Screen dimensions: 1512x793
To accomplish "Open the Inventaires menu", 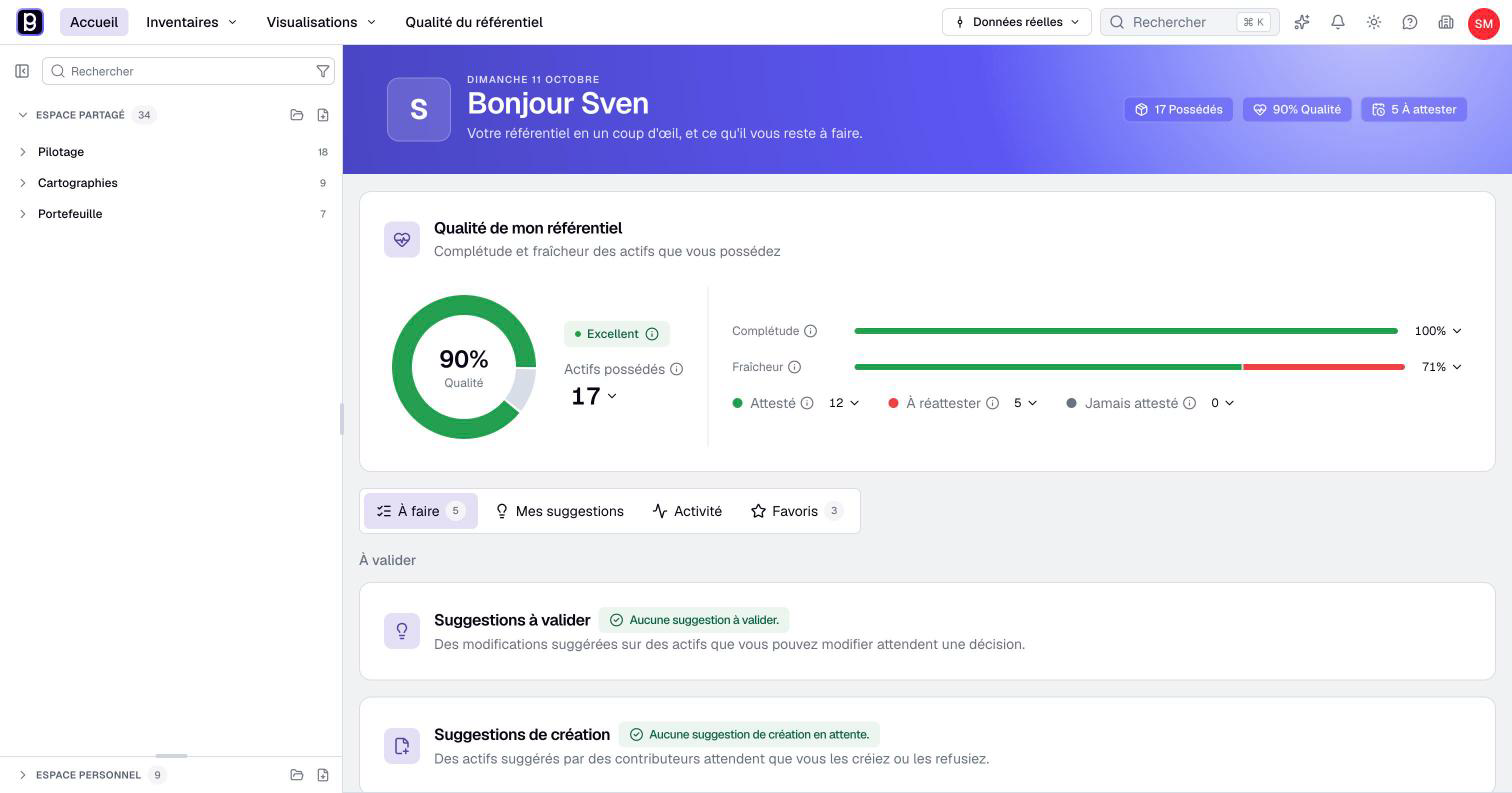I will point(192,22).
